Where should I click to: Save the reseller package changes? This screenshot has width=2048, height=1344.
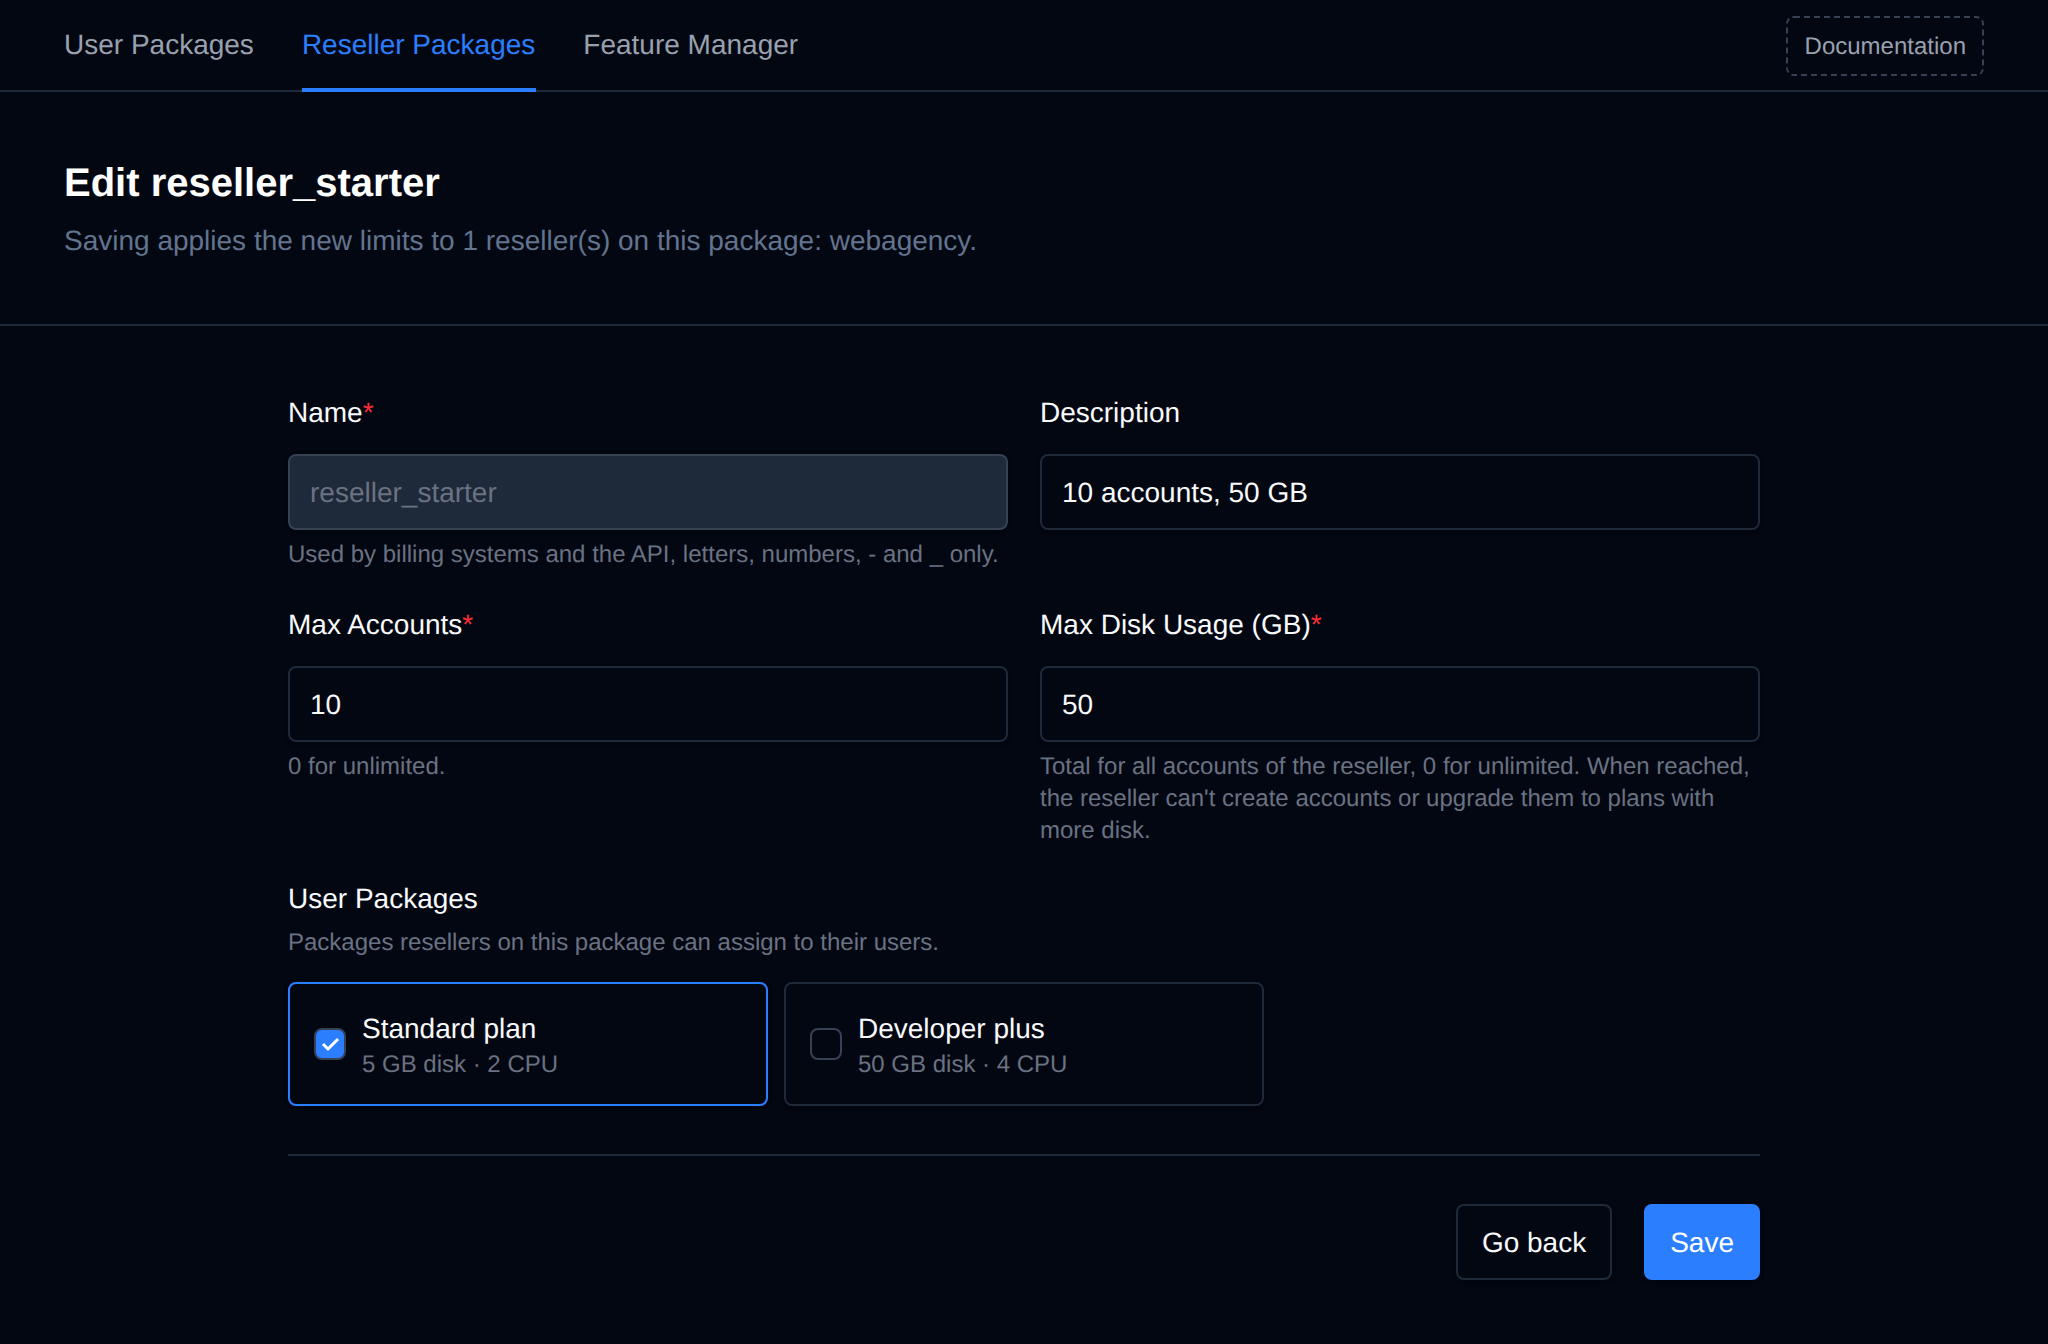(1701, 1242)
